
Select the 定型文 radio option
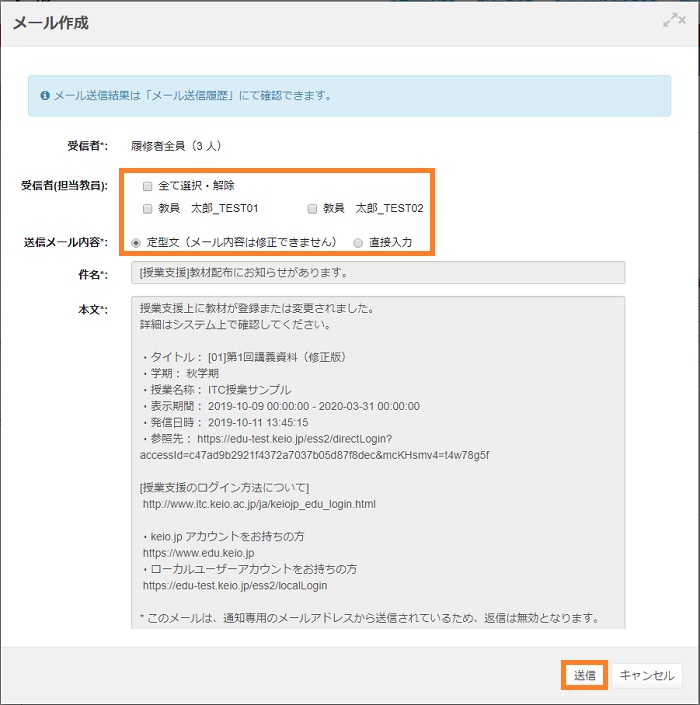pyautogui.click(x=137, y=242)
